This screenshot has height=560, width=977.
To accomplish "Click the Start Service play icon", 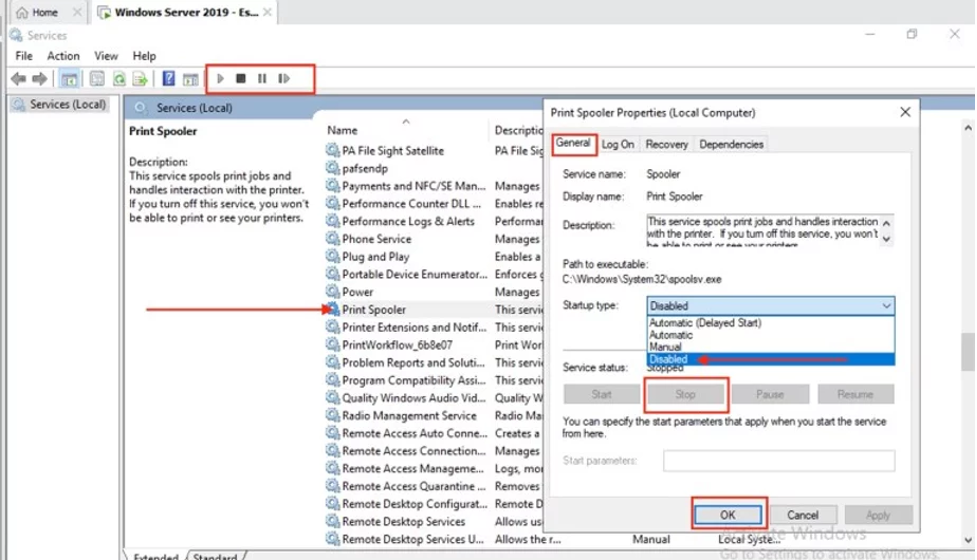I will tap(220, 78).
